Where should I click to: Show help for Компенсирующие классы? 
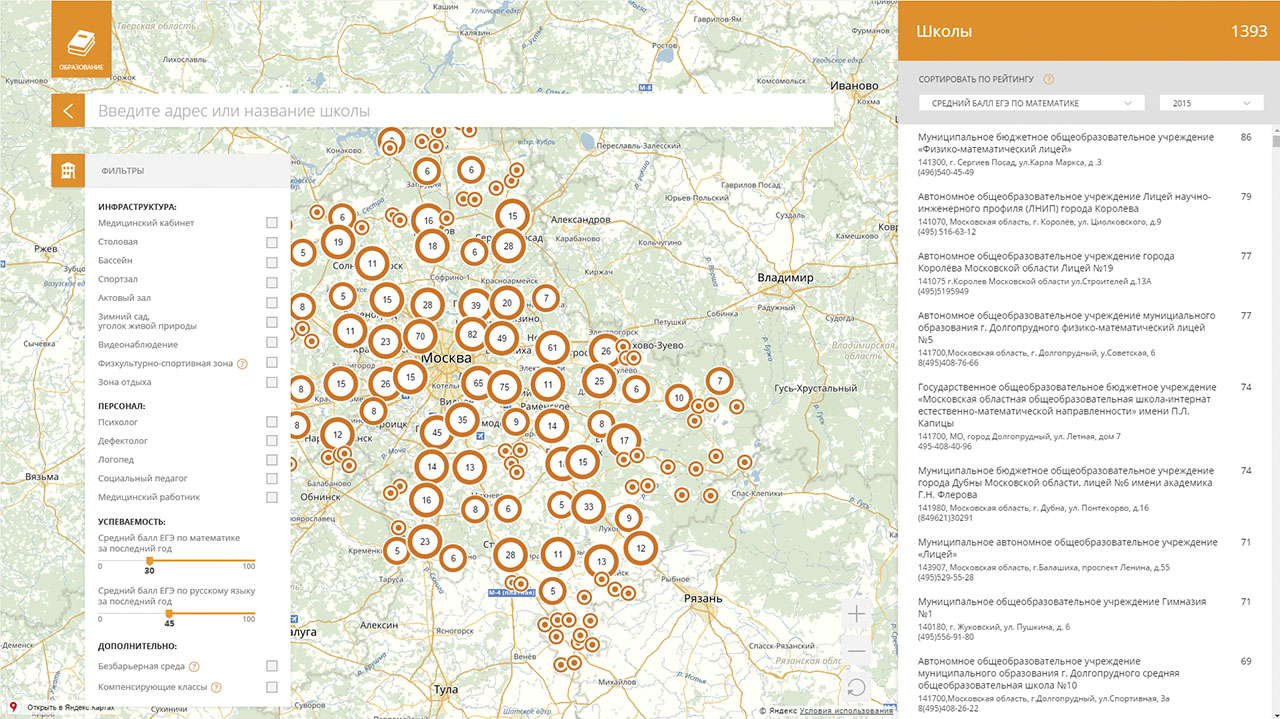(x=216, y=688)
